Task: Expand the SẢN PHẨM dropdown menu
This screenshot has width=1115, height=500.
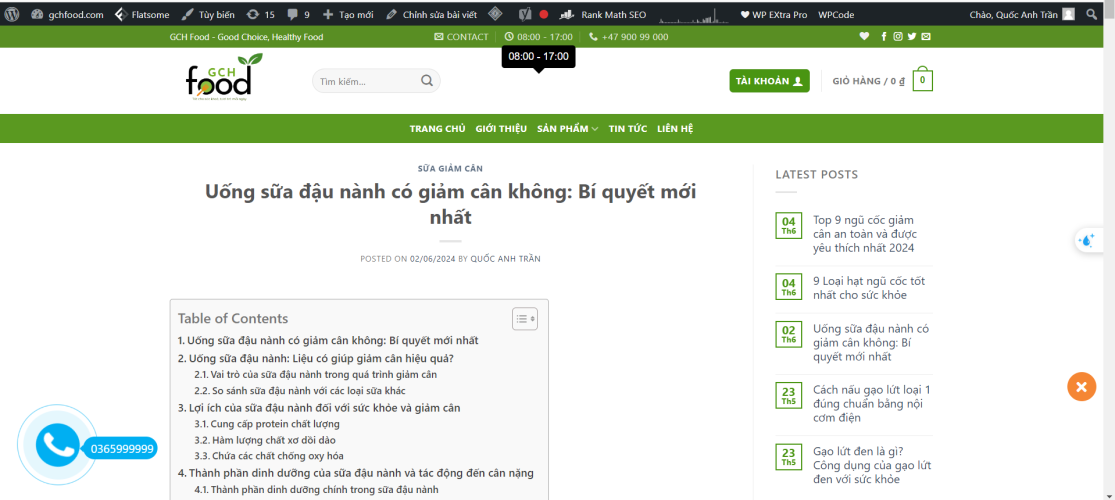Action: pos(567,129)
